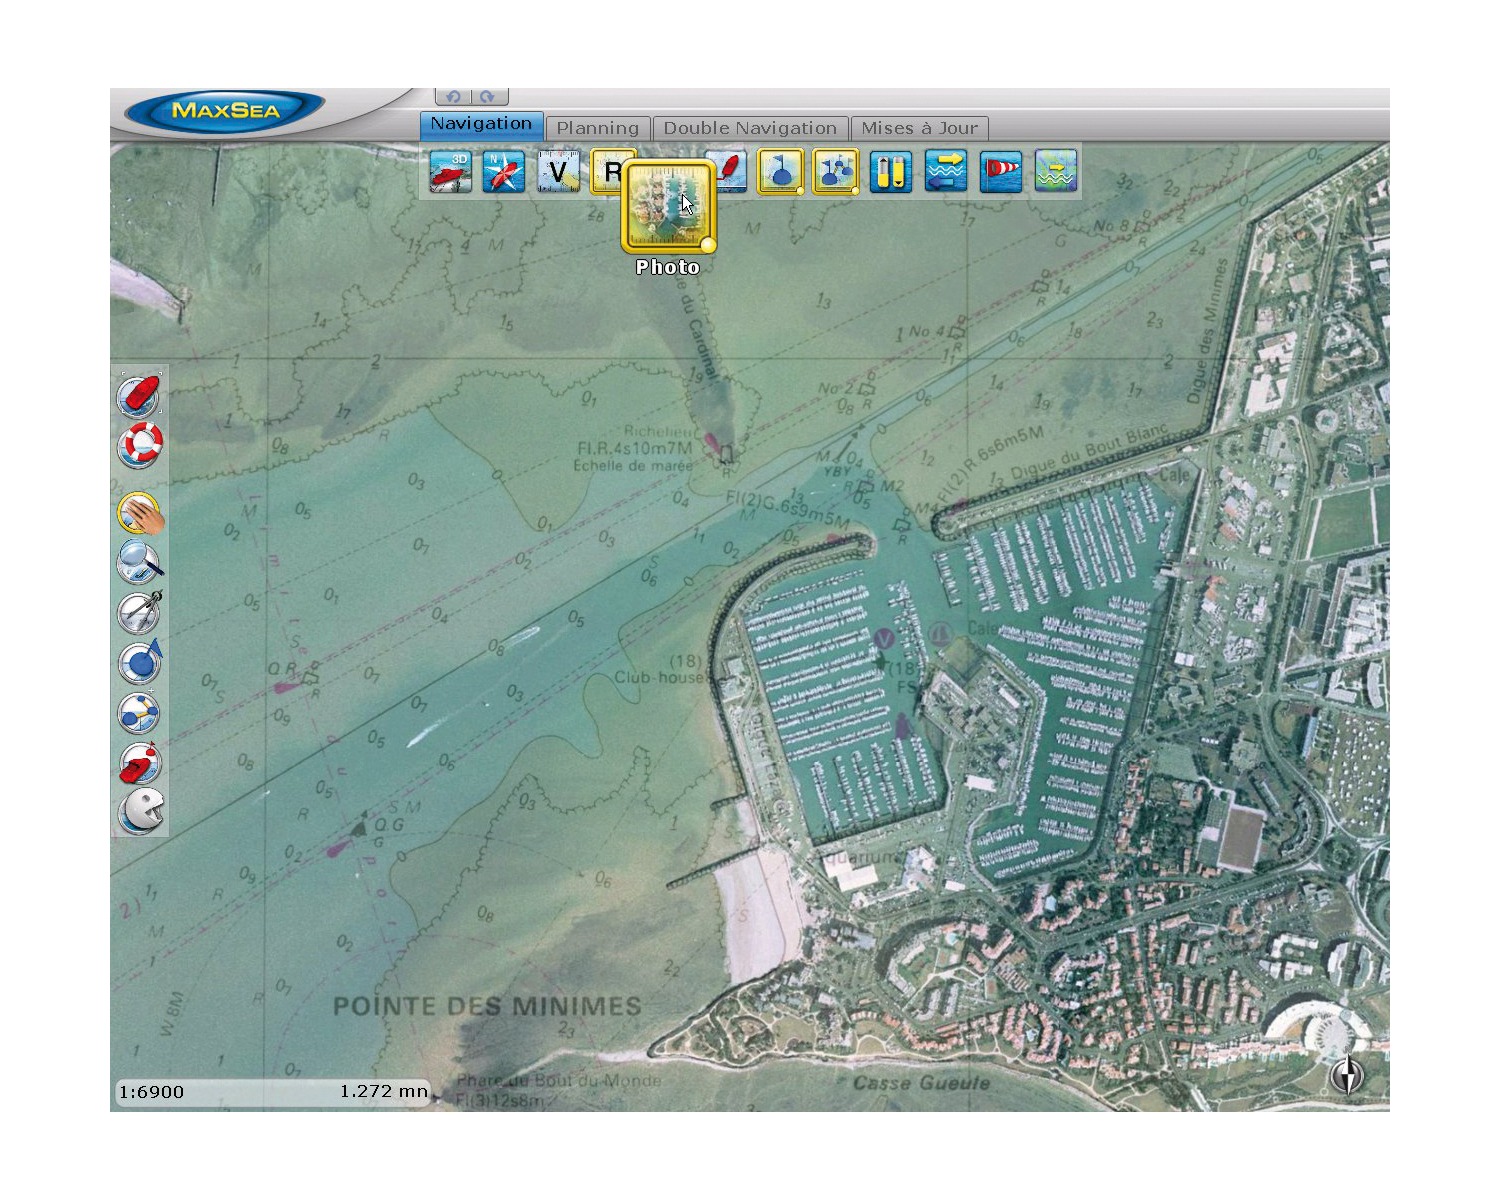Toggle the Photo satellite overlay

[668, 208]
